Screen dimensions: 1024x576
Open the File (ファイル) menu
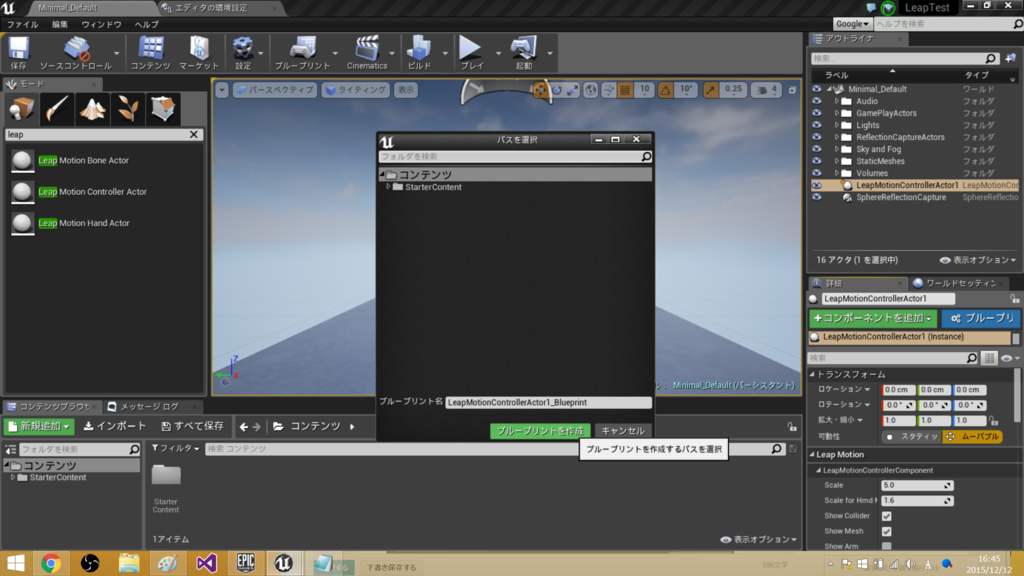(23, 24)
